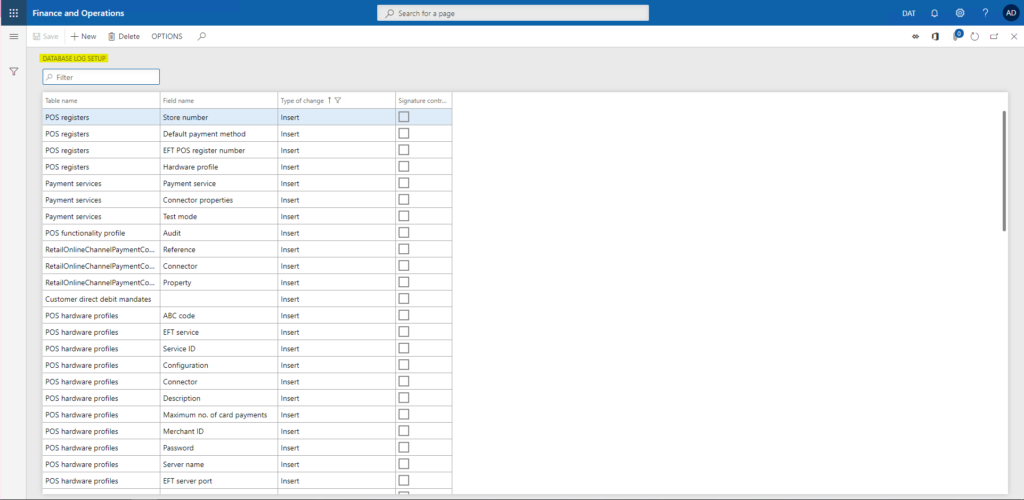
Task: Click the Delete button
Action: tap(124, 37)
